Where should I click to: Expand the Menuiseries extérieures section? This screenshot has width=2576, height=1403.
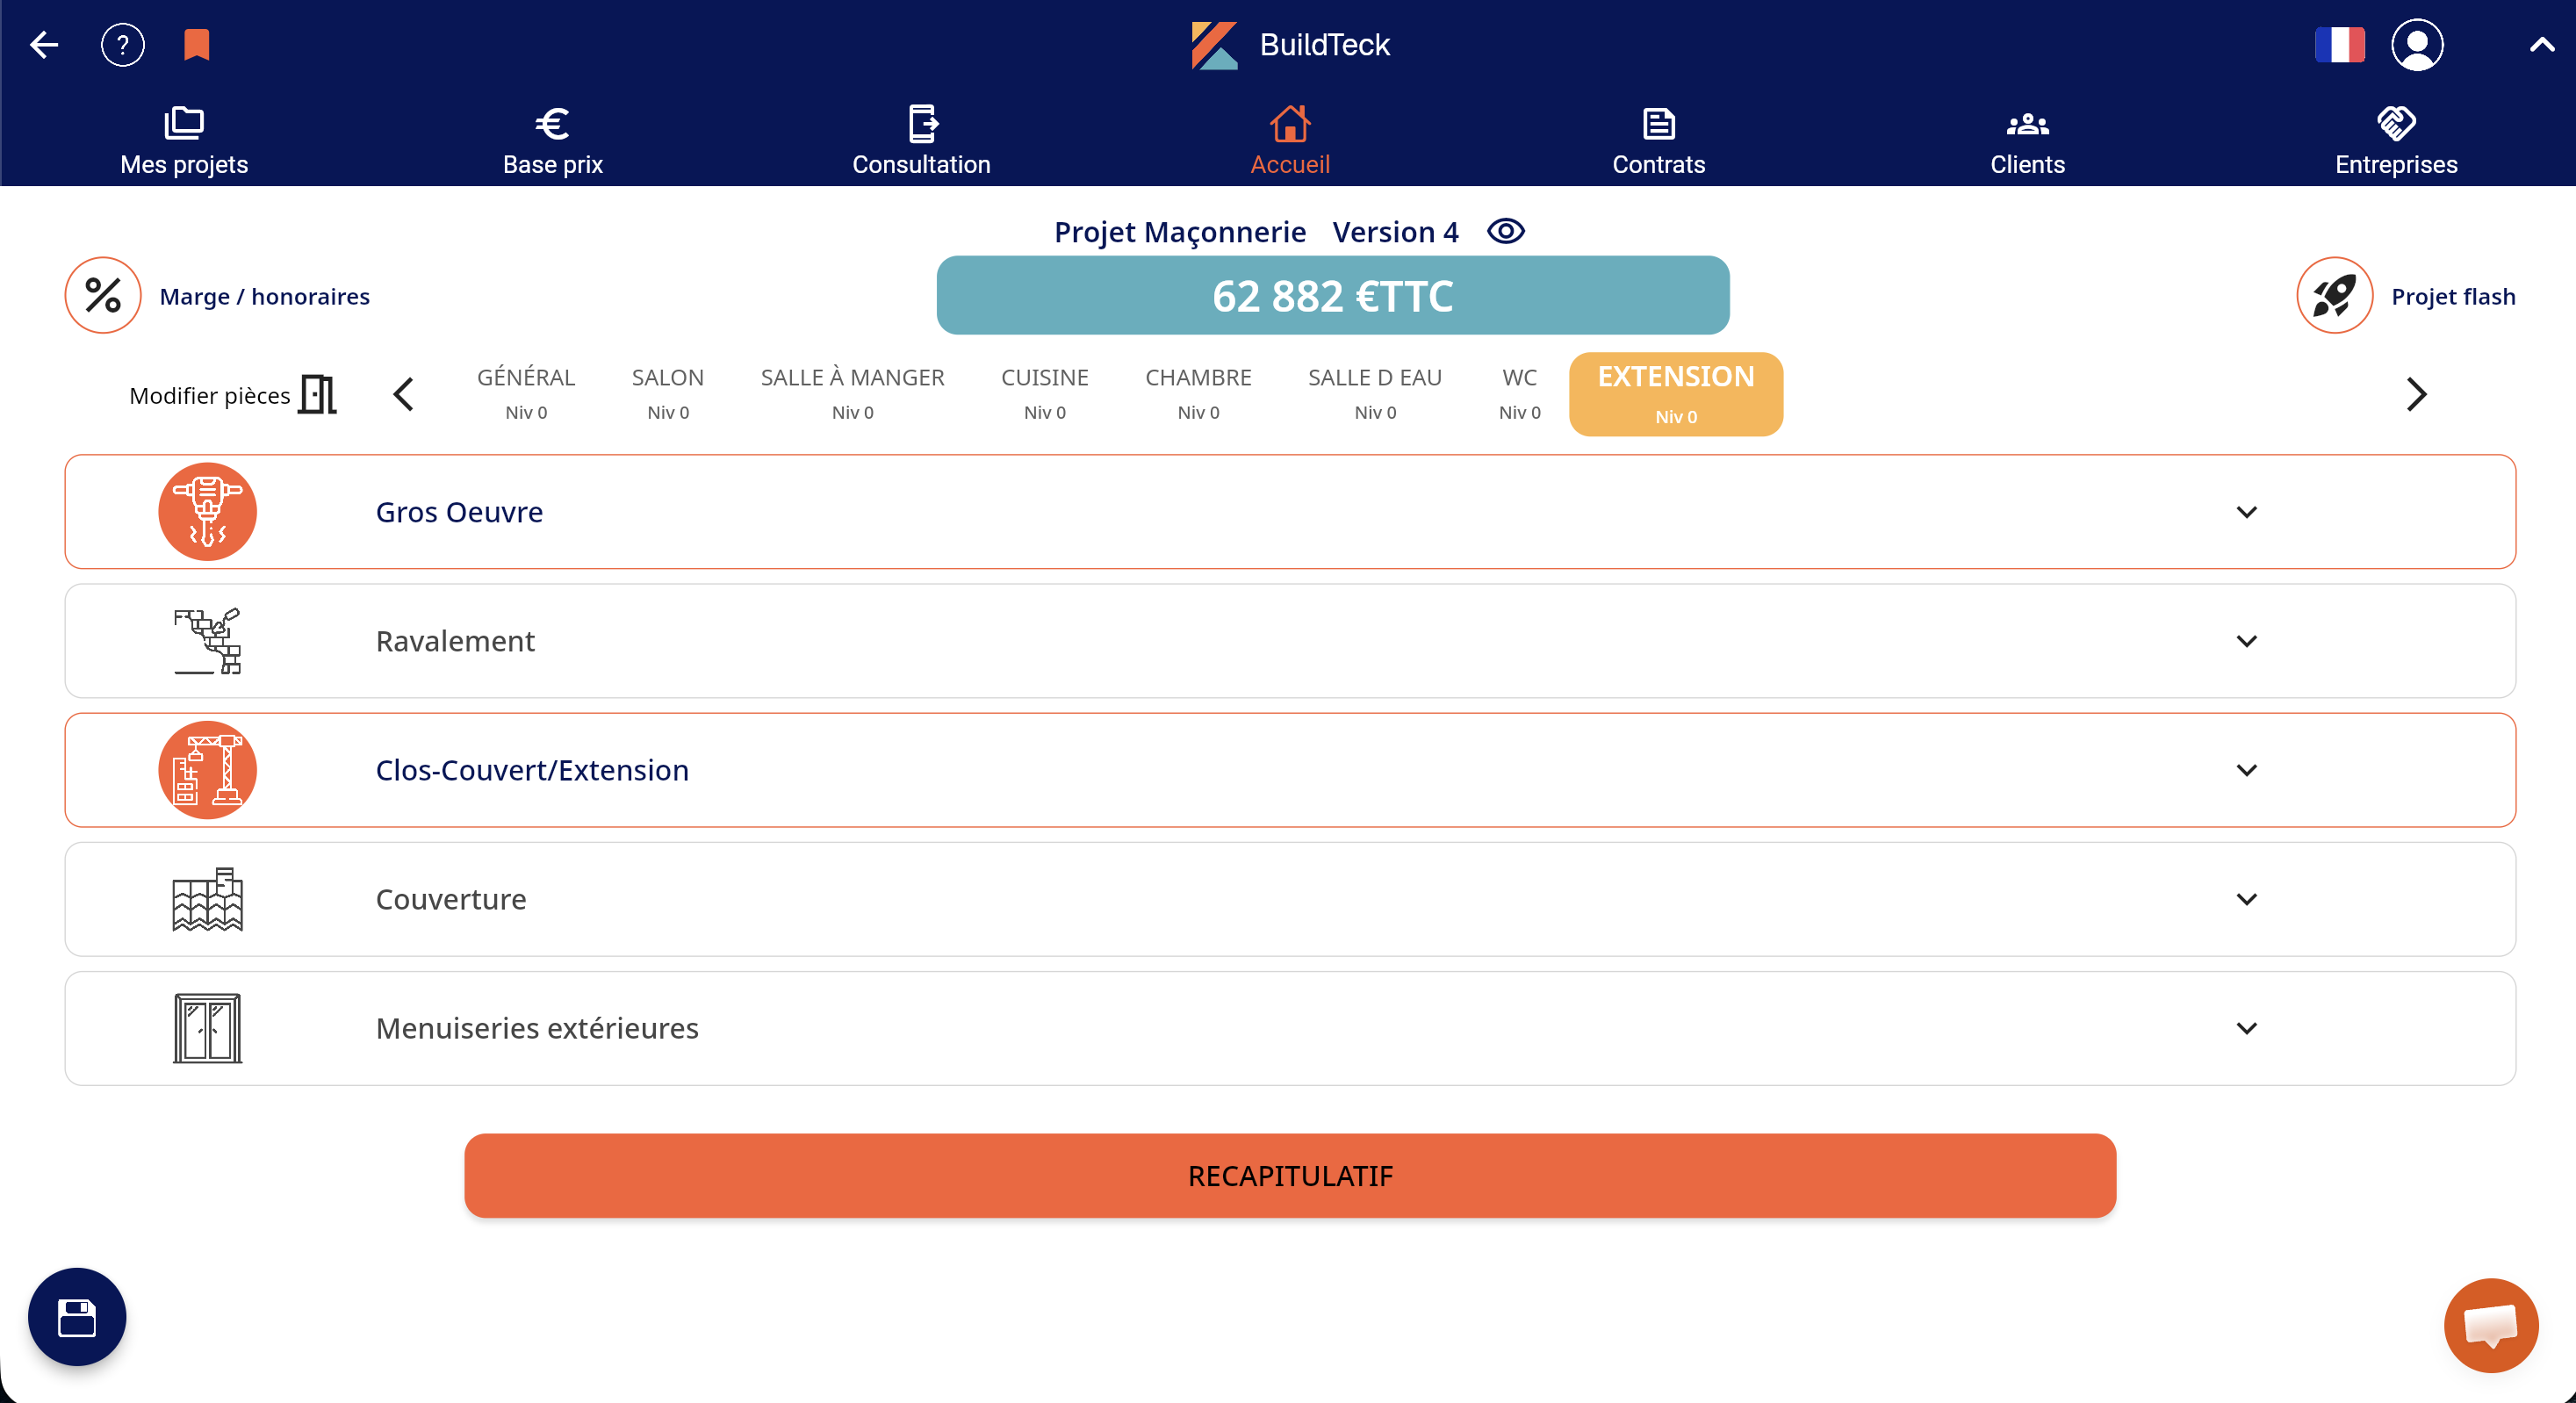pyautogui.click(x=2247, y=1028)
